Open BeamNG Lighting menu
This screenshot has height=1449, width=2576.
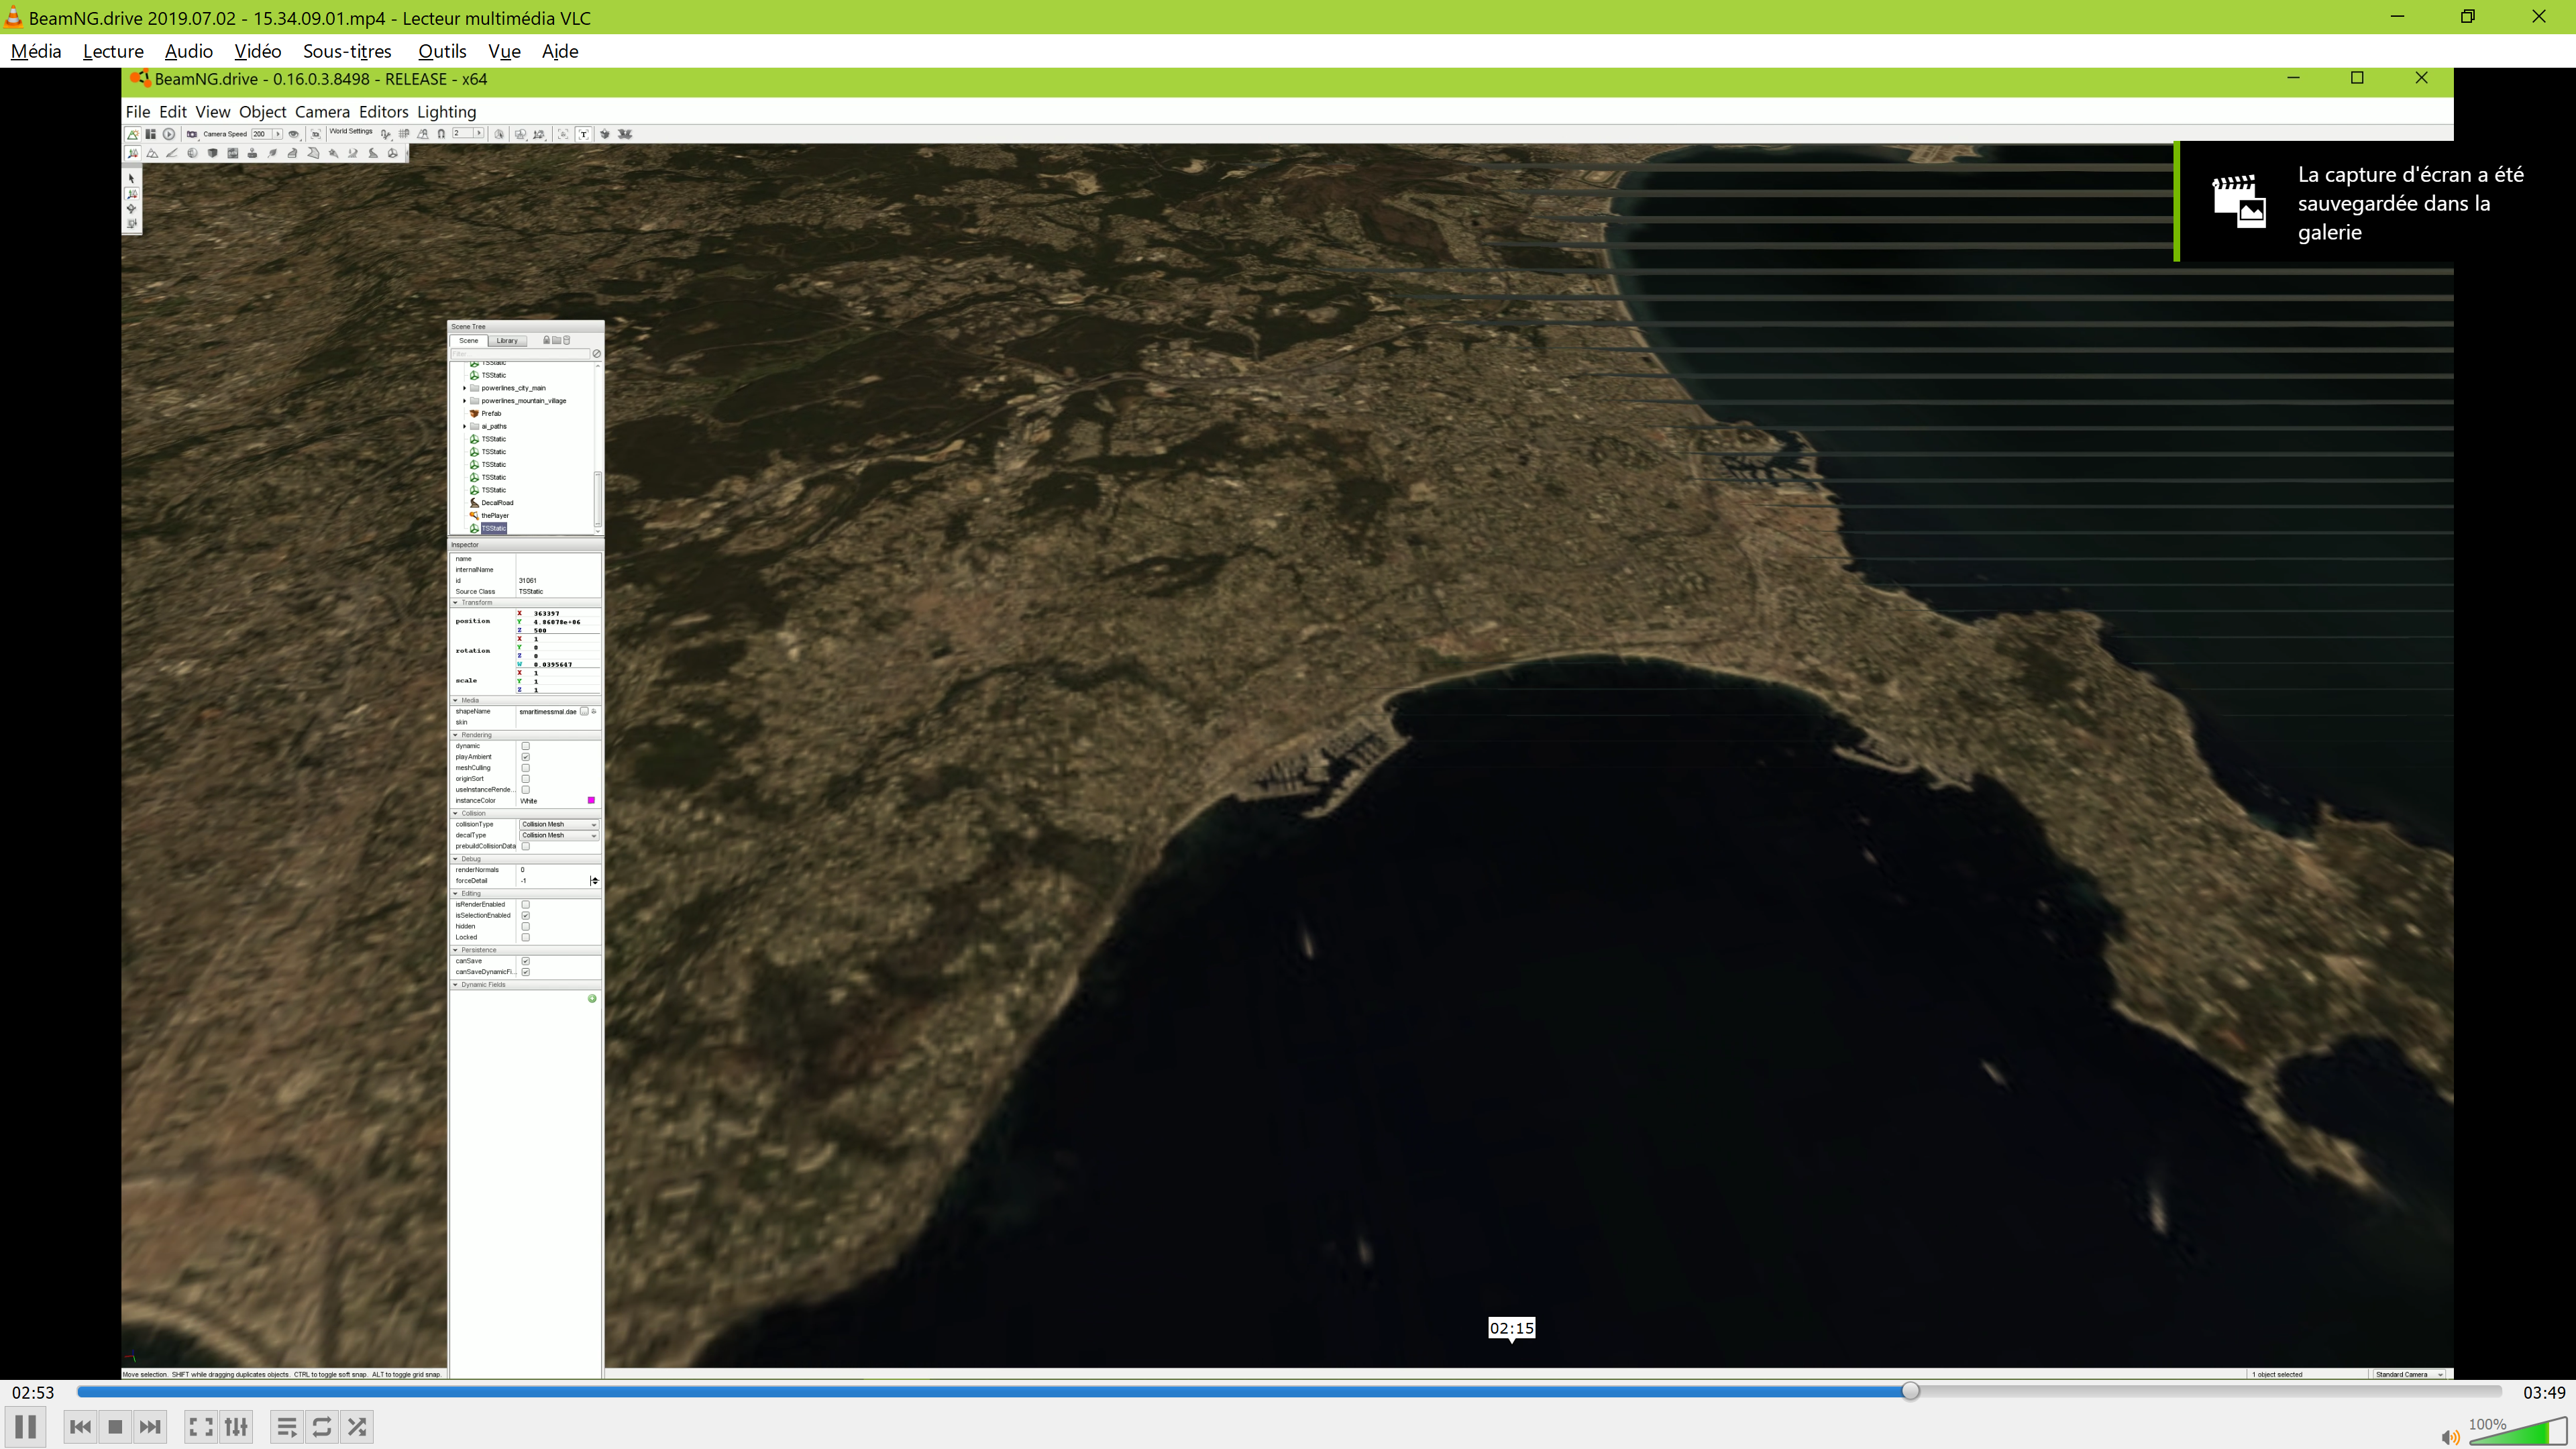pyautogui.click(x=446, y=112)
